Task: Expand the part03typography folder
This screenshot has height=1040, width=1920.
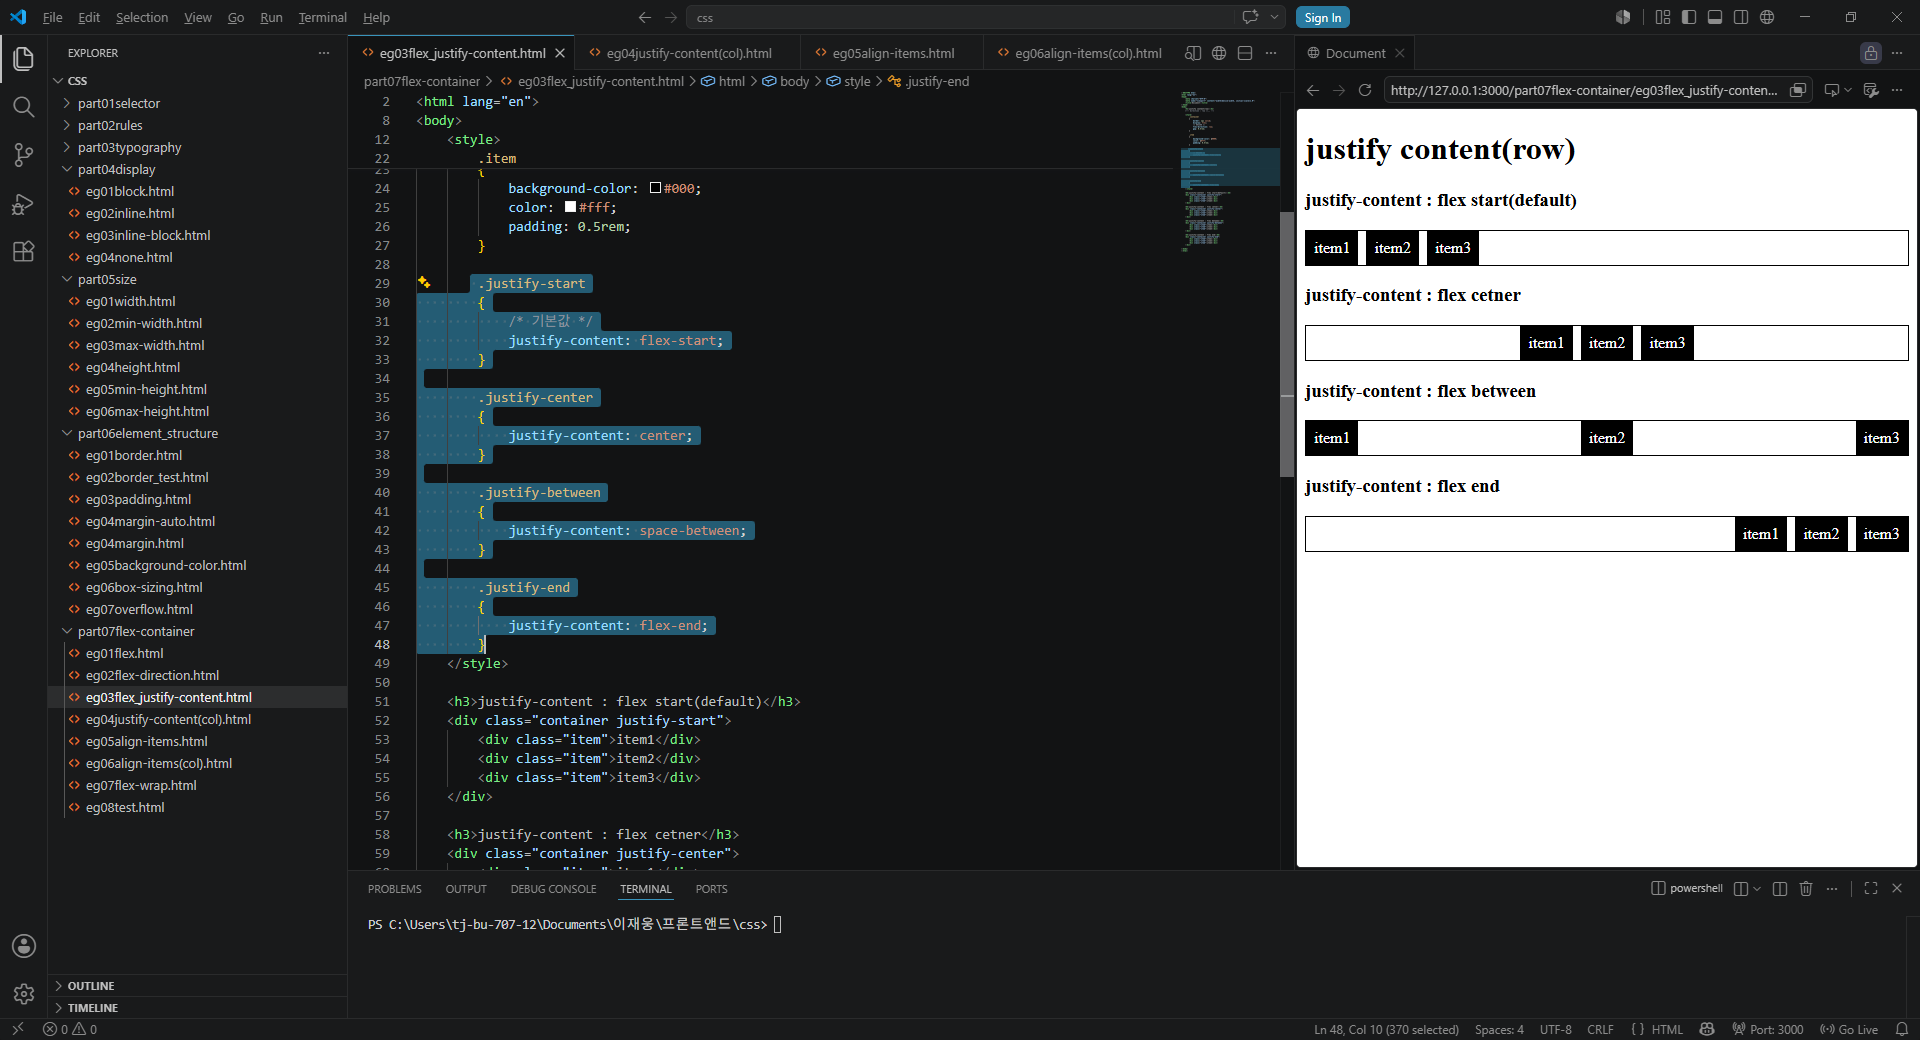Action: tap(129, 147)
